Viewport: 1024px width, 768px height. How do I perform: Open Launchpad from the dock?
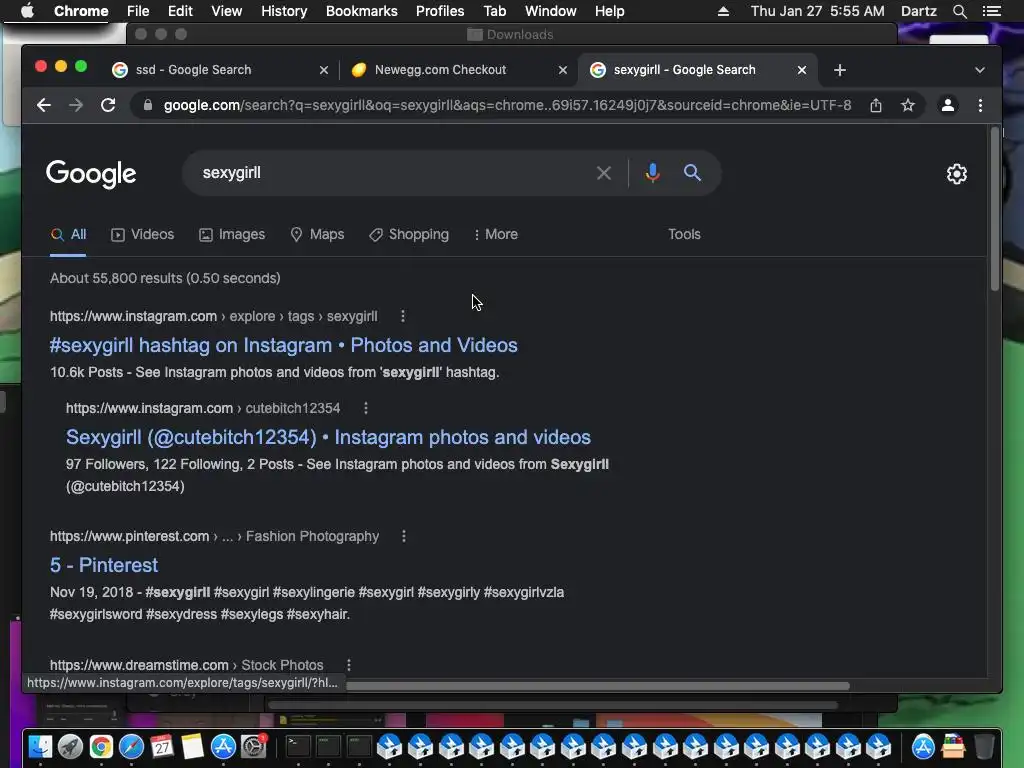71,746
